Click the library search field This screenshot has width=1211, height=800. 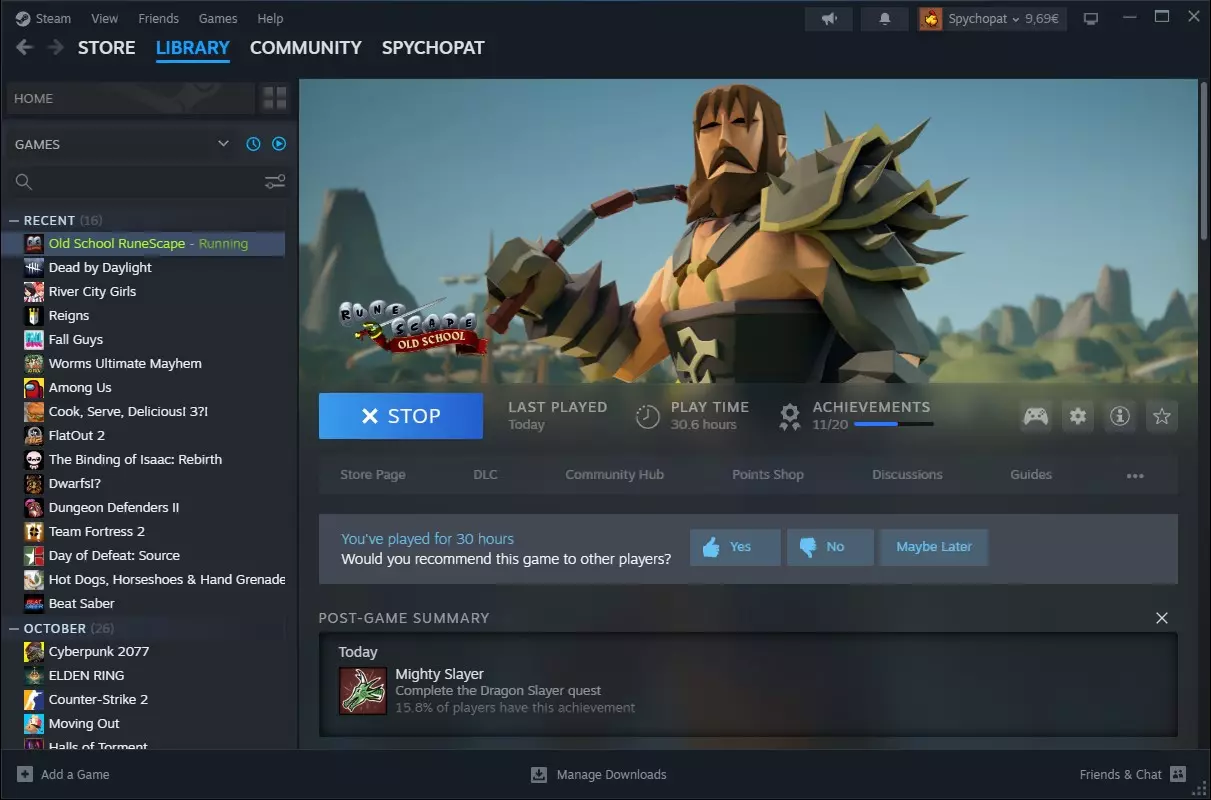[x=145, y=182]
